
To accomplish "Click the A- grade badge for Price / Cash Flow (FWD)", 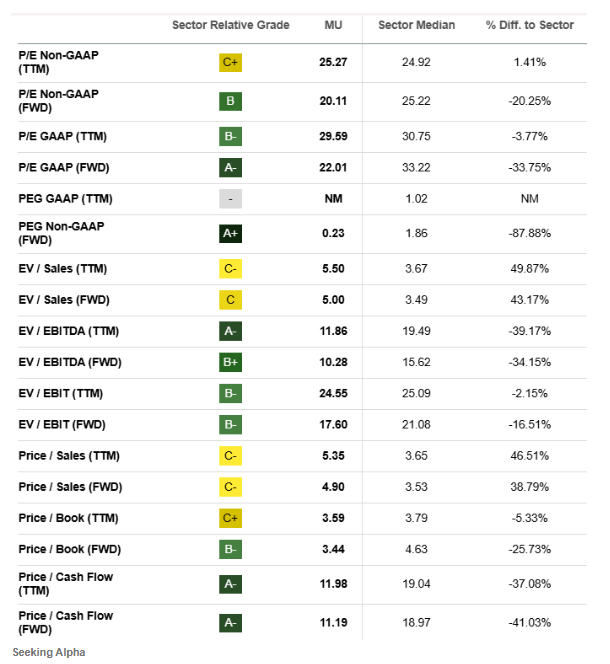I will [231, 623].
